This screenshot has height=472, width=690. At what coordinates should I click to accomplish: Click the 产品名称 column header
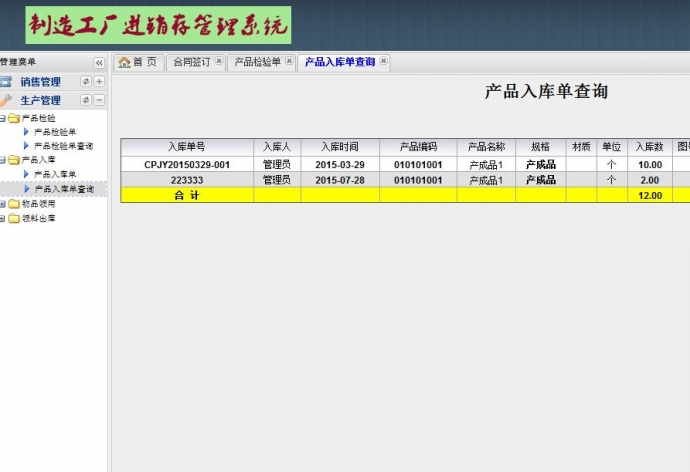[x=486, y=147]
